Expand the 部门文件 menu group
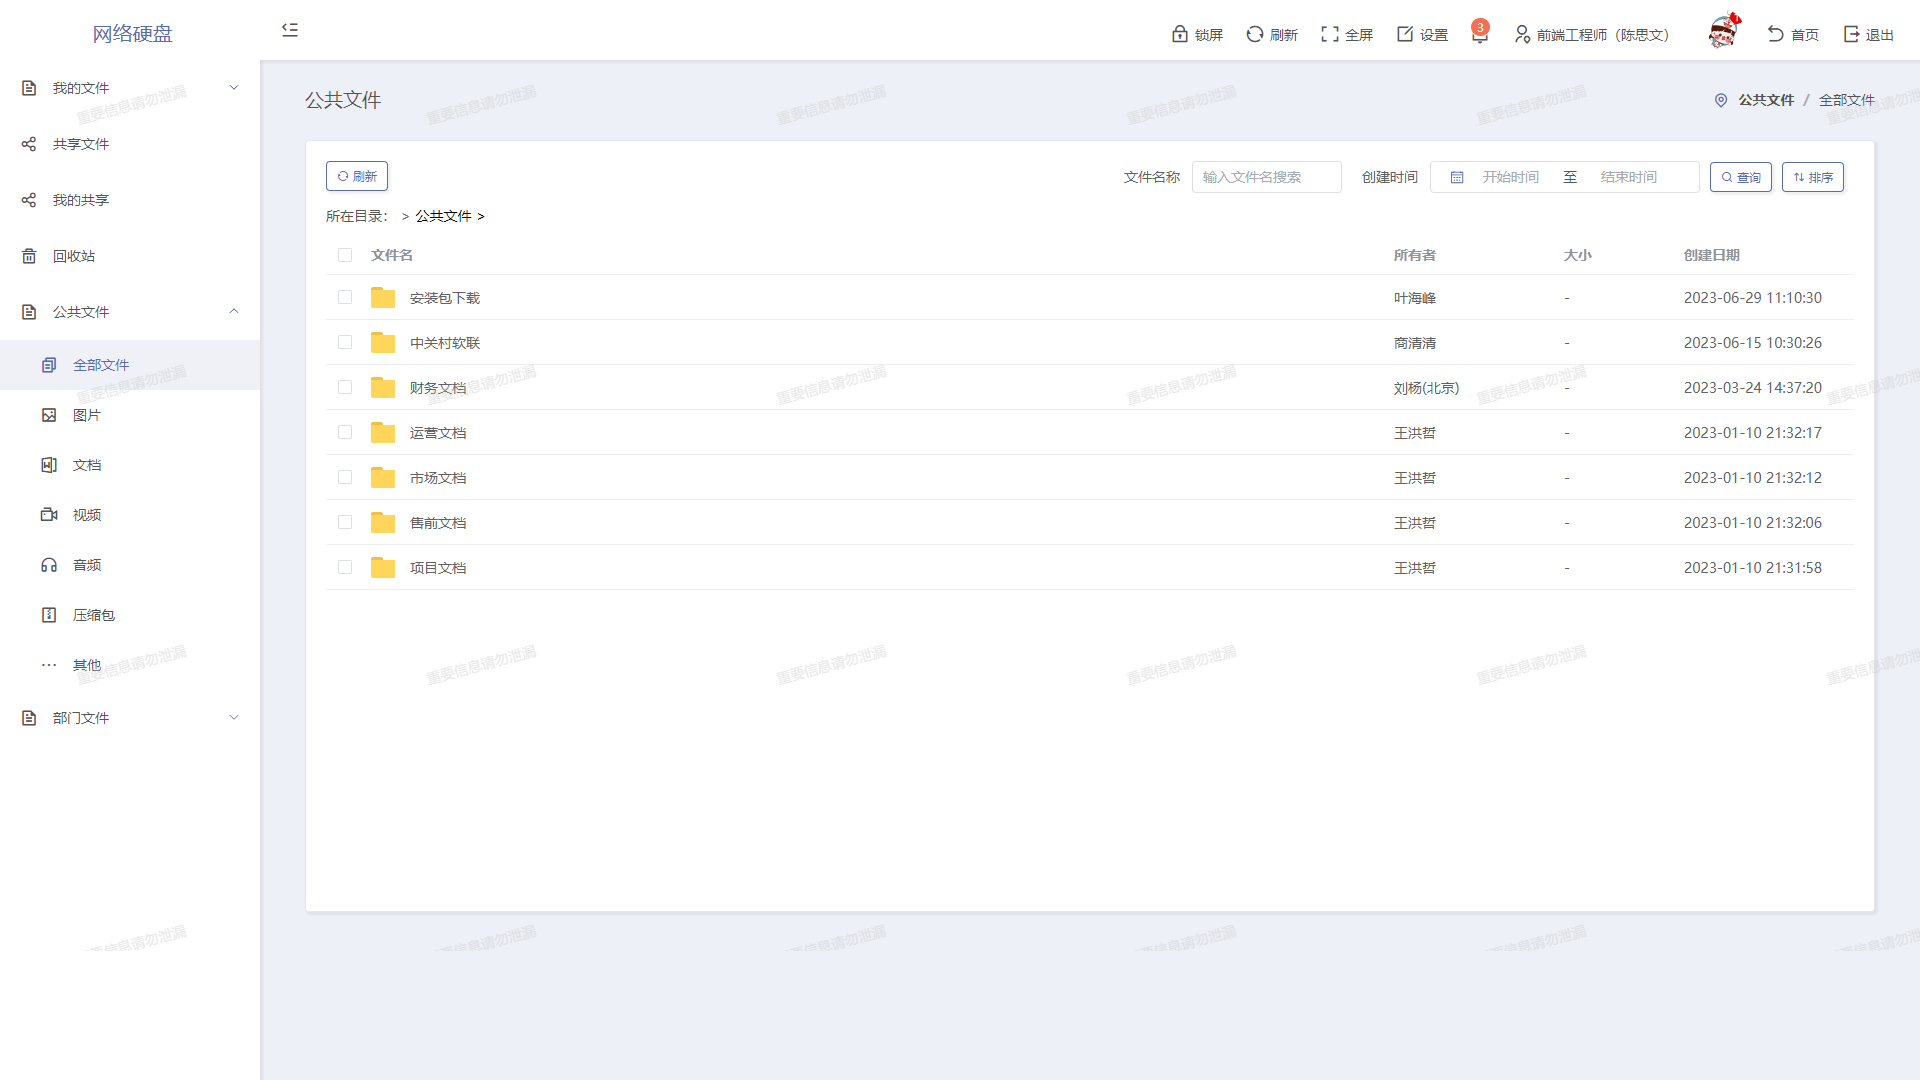Viewport: 1920px width, 1080px height. (x=234, y=718)
